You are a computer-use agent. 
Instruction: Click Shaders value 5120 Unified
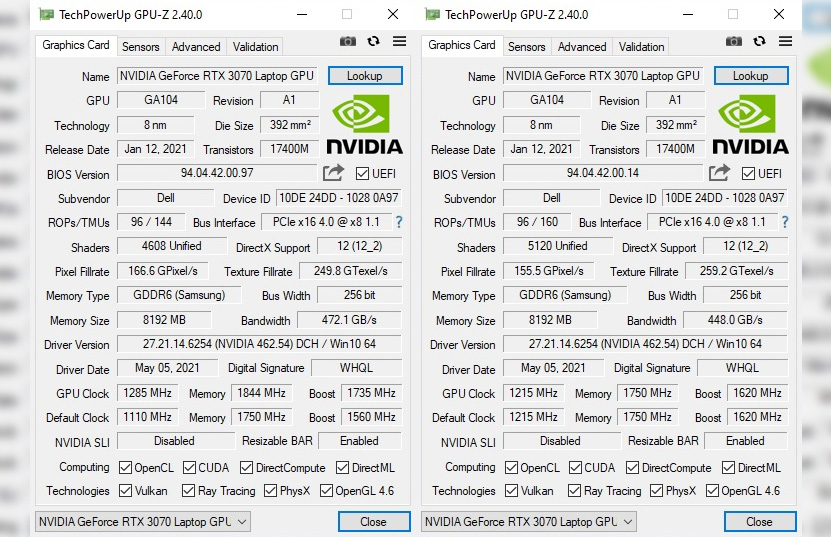click(558, 246)
